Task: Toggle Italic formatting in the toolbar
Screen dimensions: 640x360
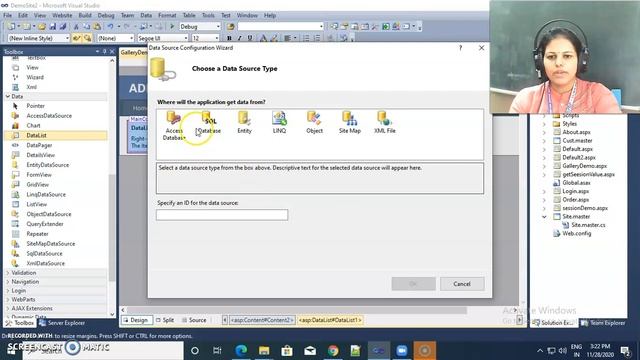Action: 240,38
